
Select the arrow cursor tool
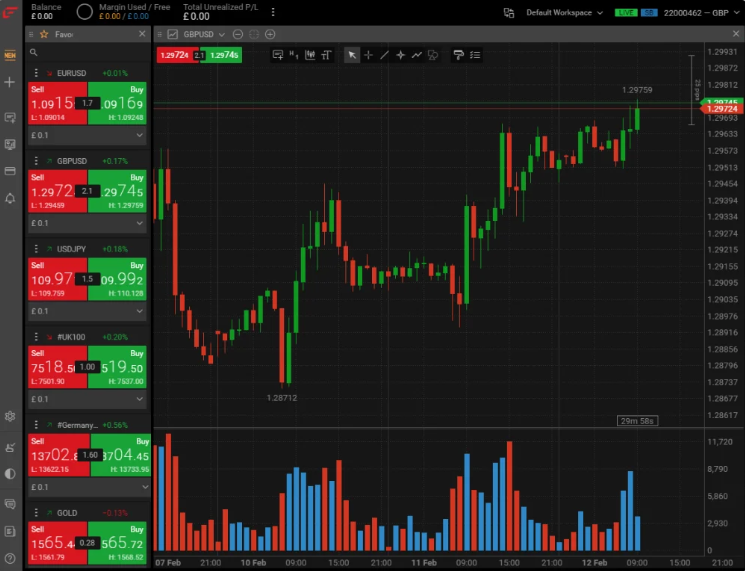point(352,55)
